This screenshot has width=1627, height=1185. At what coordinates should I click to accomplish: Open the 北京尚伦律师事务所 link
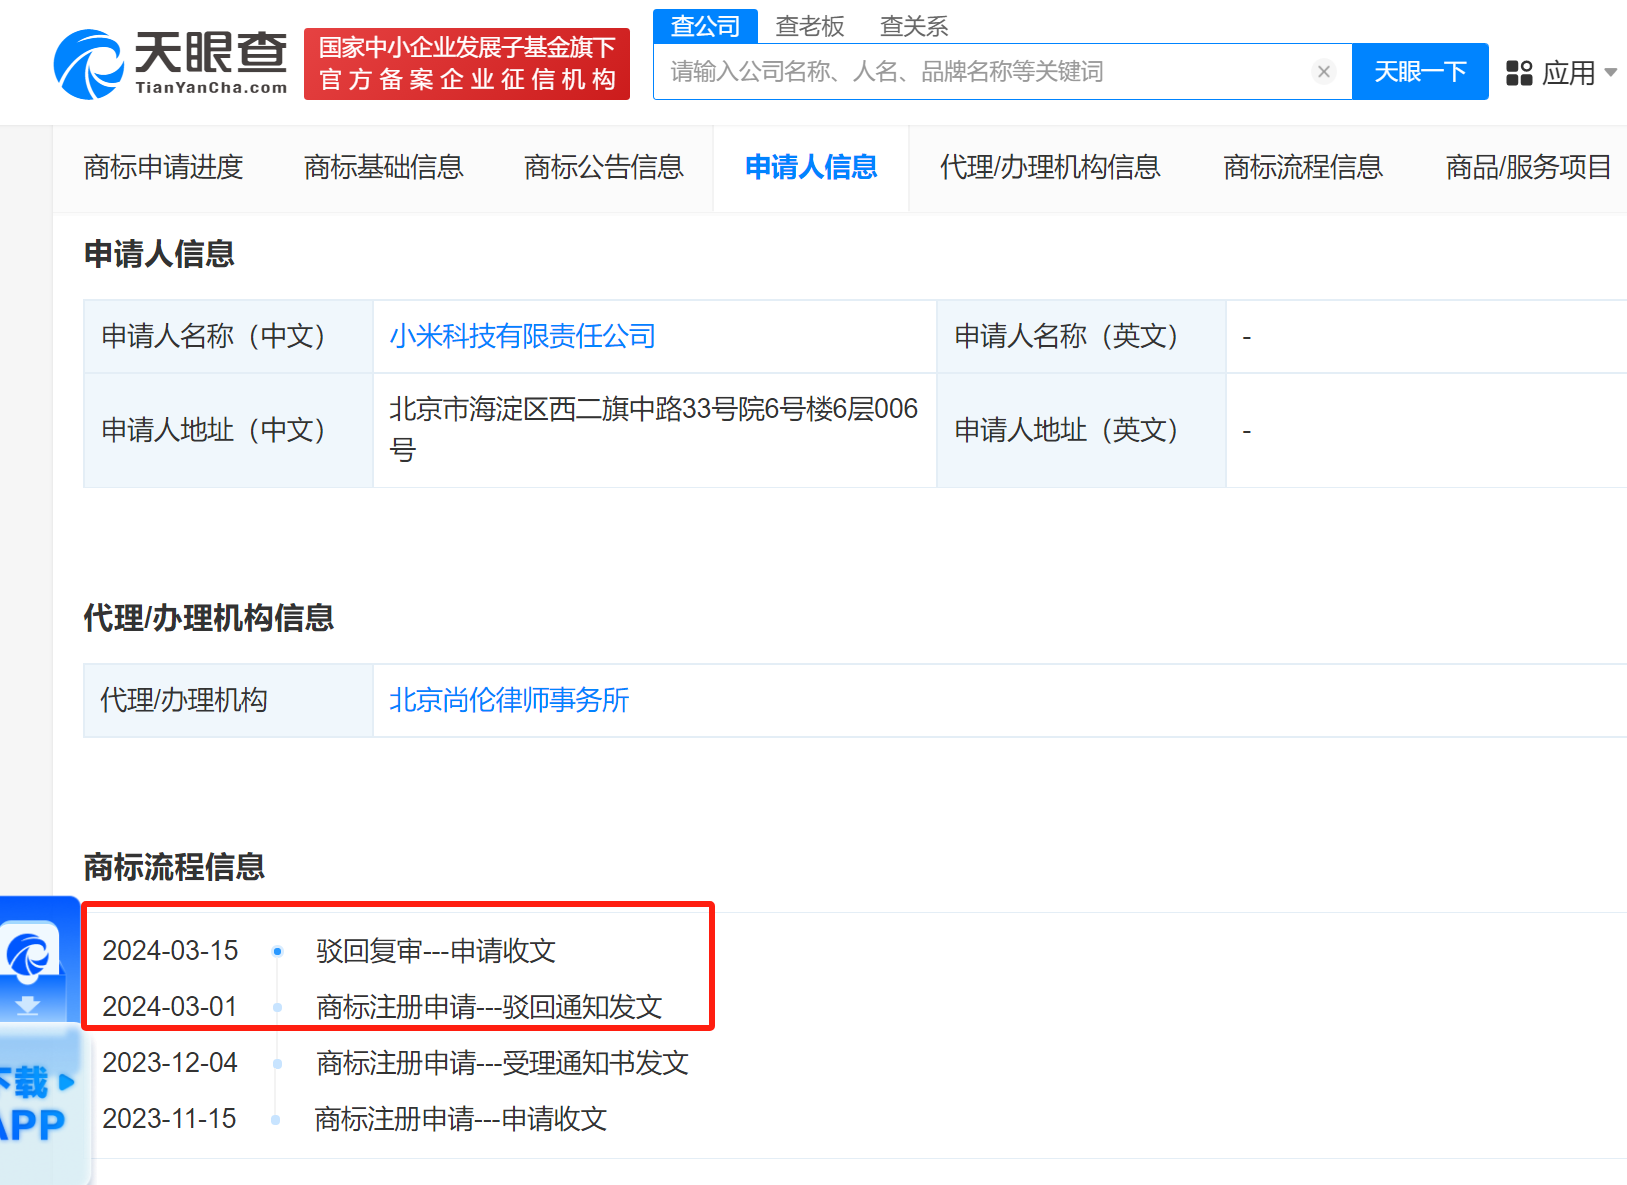[x=509, y=701]
